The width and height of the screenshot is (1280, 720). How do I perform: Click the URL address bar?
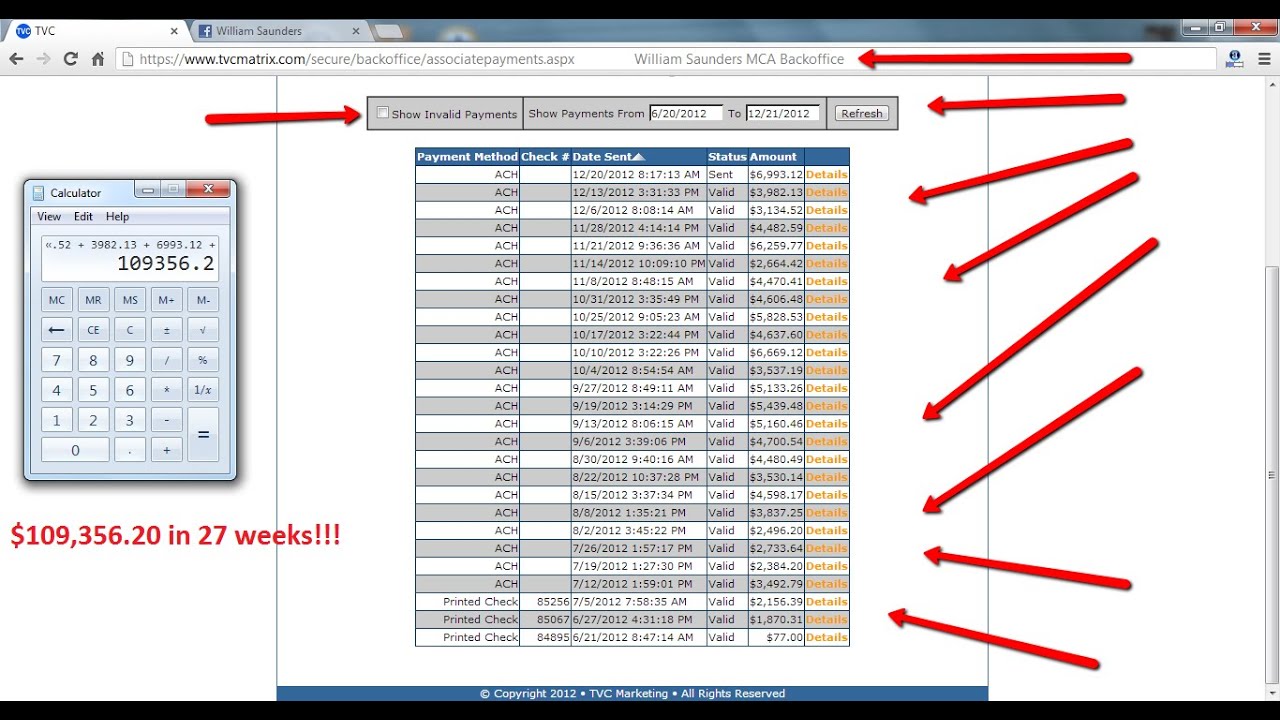coord(665,59)
